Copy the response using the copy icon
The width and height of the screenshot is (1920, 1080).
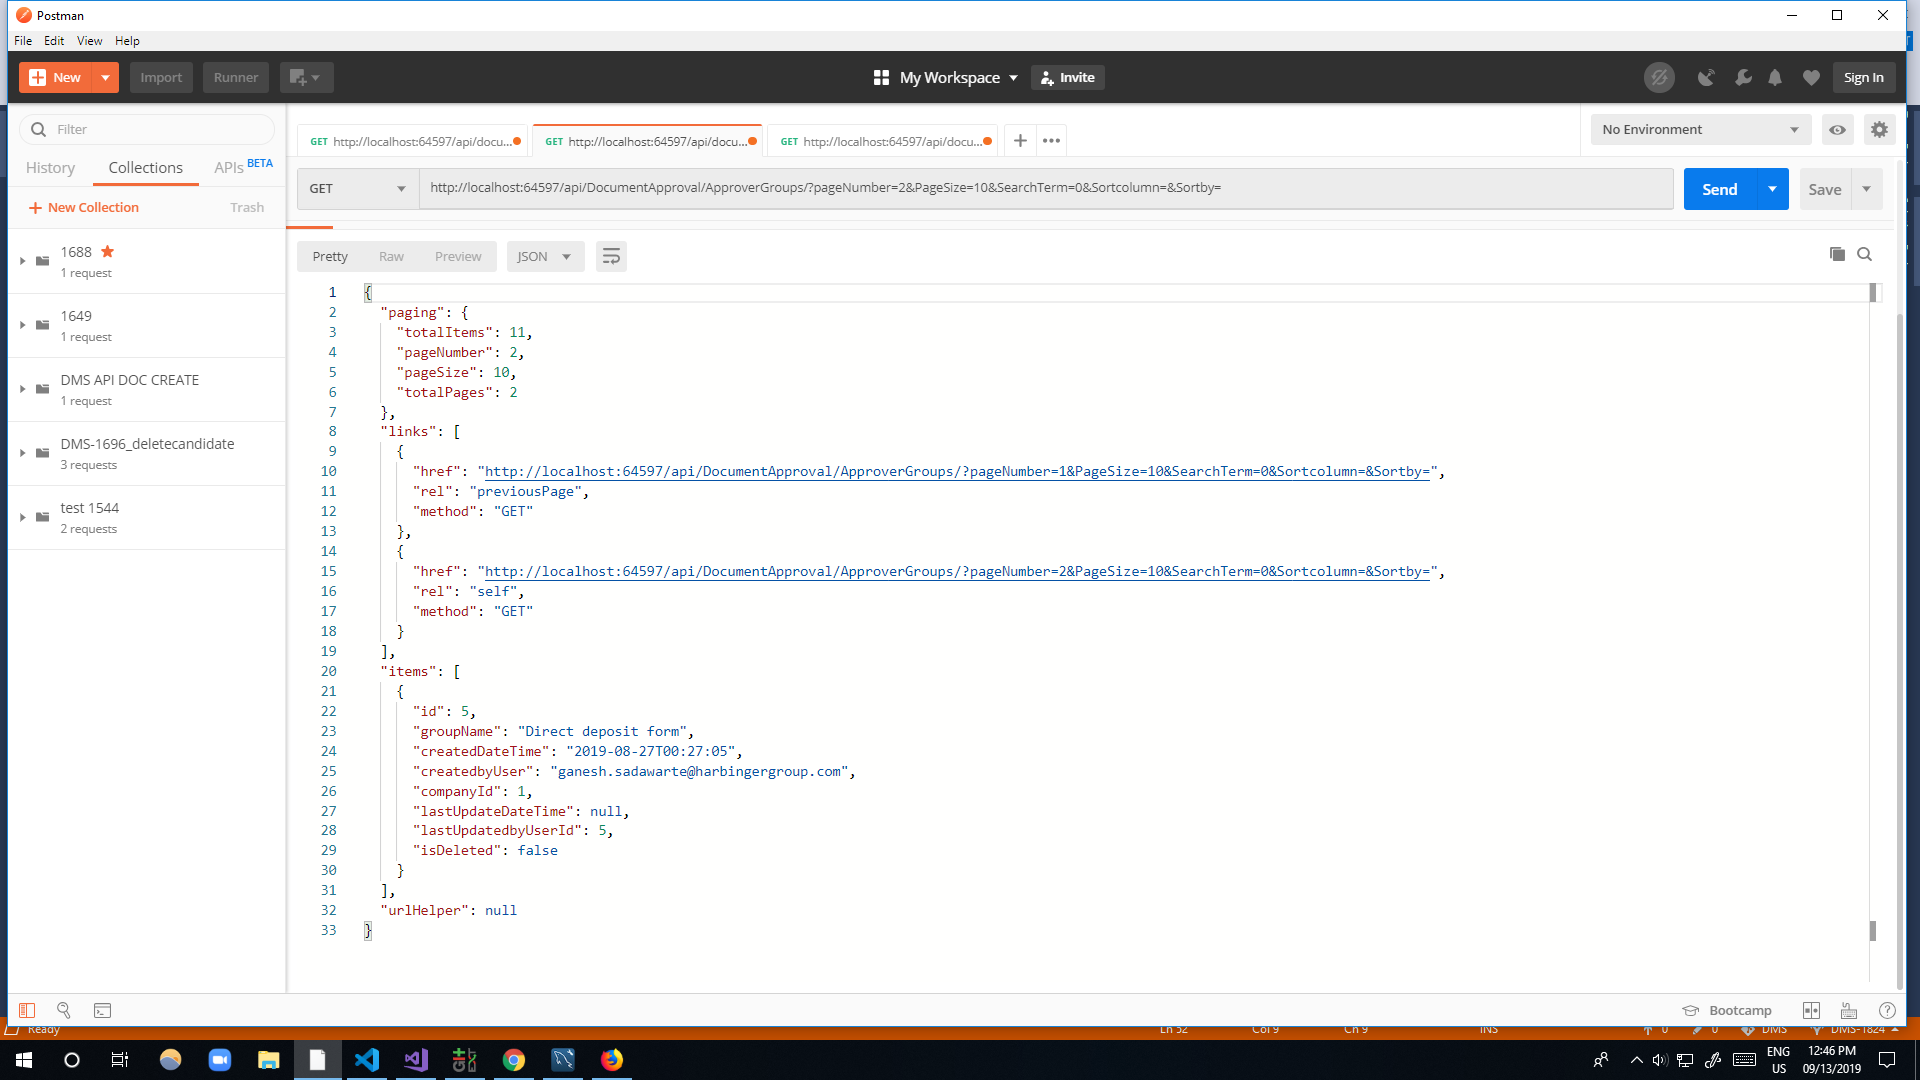1836,254
